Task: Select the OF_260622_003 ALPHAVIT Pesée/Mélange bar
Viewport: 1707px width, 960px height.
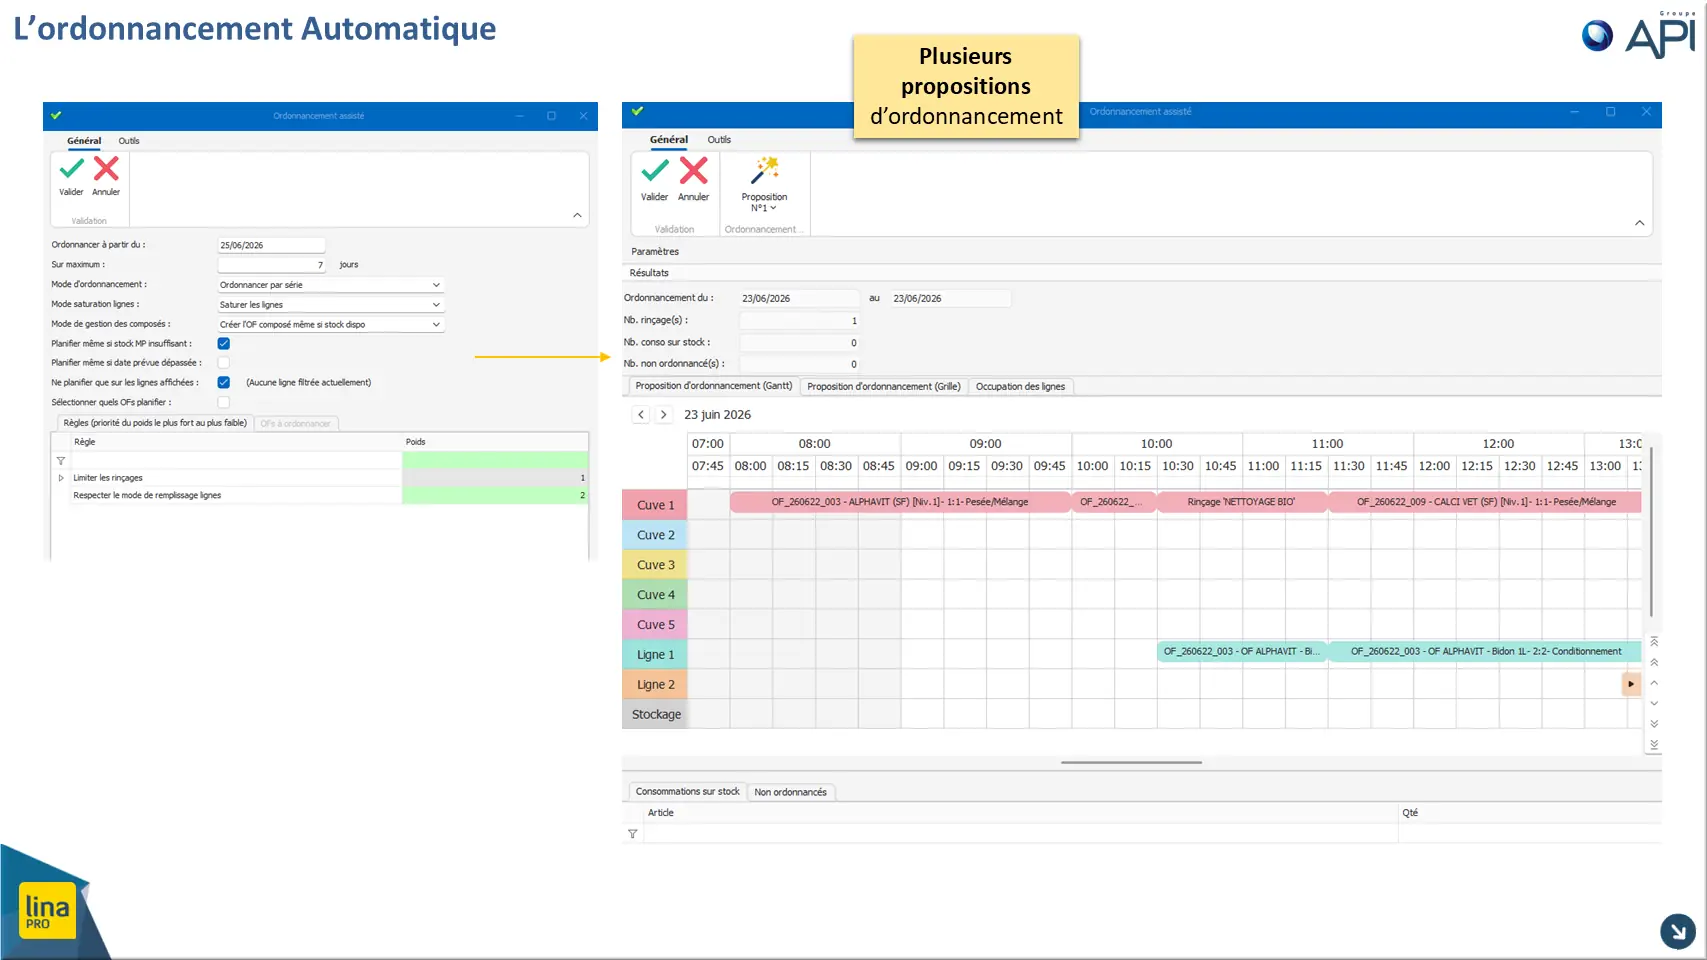Action: (900, 502)
